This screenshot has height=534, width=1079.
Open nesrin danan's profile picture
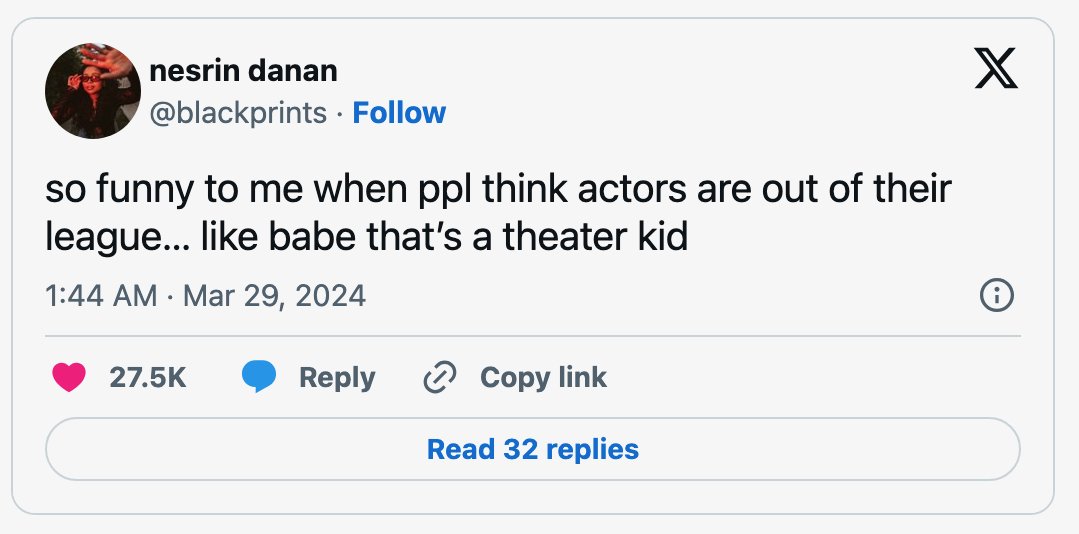(x=93, y=91)
